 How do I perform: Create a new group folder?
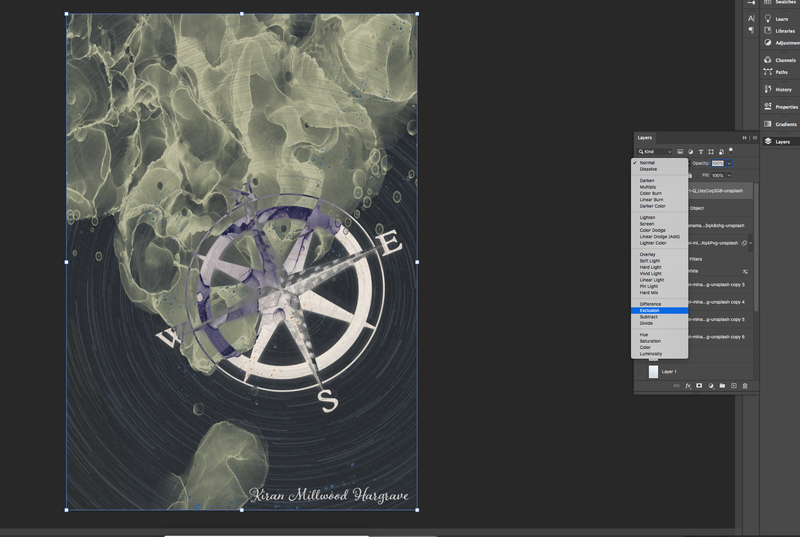coord(722,386)
